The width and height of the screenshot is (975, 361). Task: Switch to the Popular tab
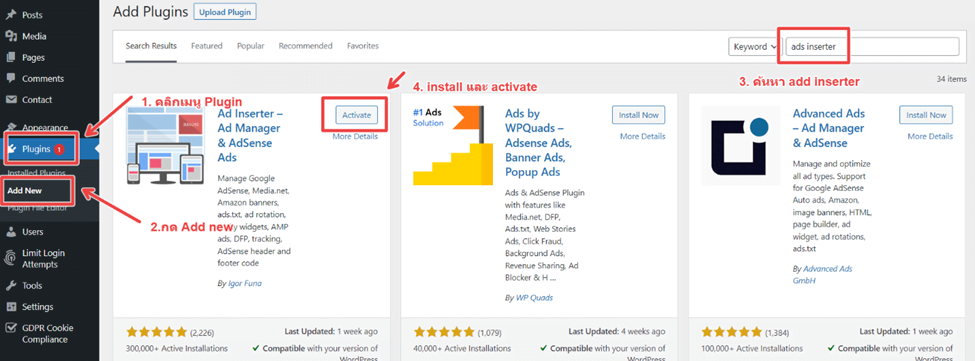pos(251,46)
